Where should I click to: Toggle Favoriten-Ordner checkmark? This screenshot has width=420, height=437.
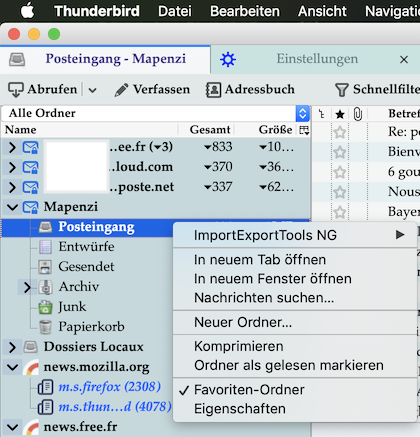pos(295,390)
